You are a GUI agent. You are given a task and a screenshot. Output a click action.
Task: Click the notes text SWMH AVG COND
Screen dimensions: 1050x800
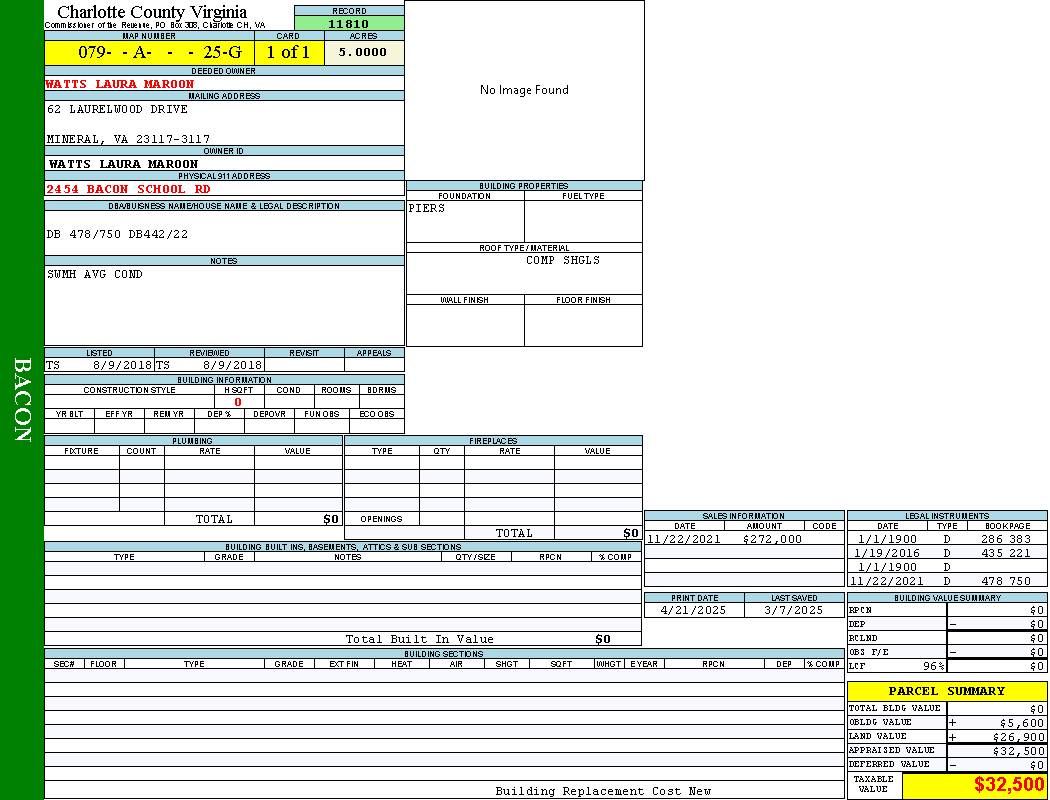95,274
